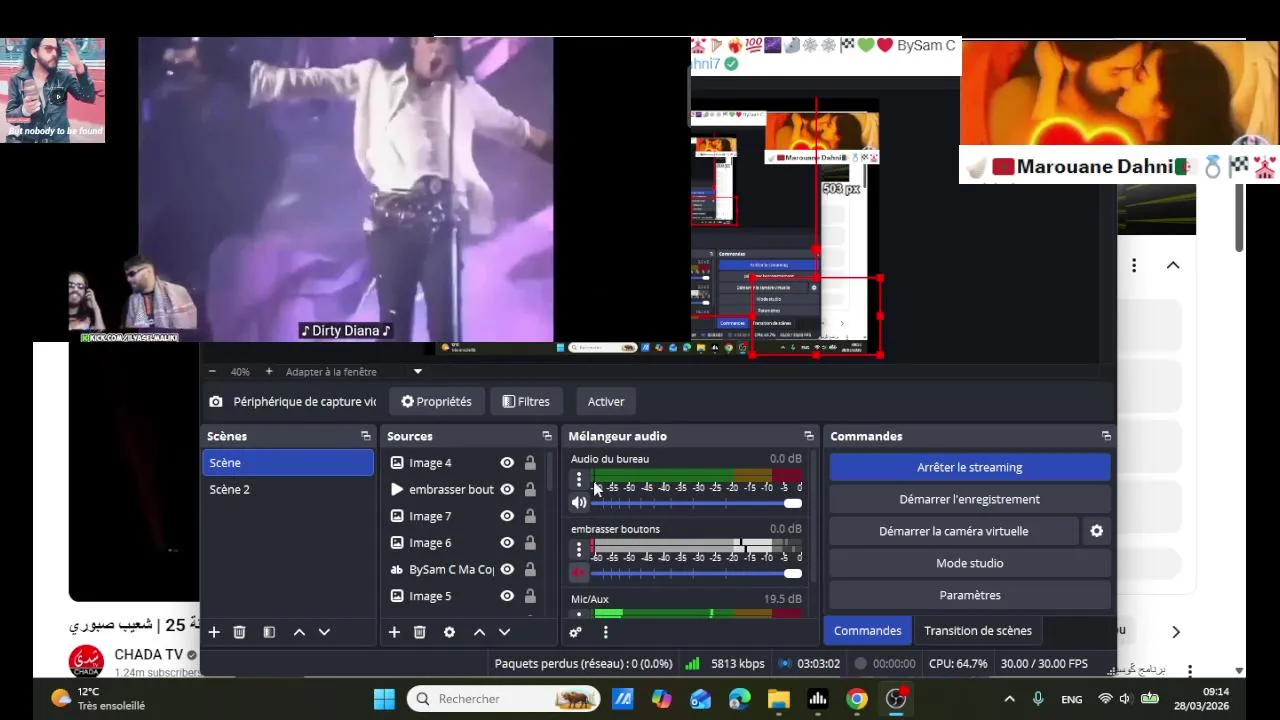Image resolution: width=1280 pixels, height=720 pixels.
Task: Move scene up with arrow
Action: tap(299, 632)
